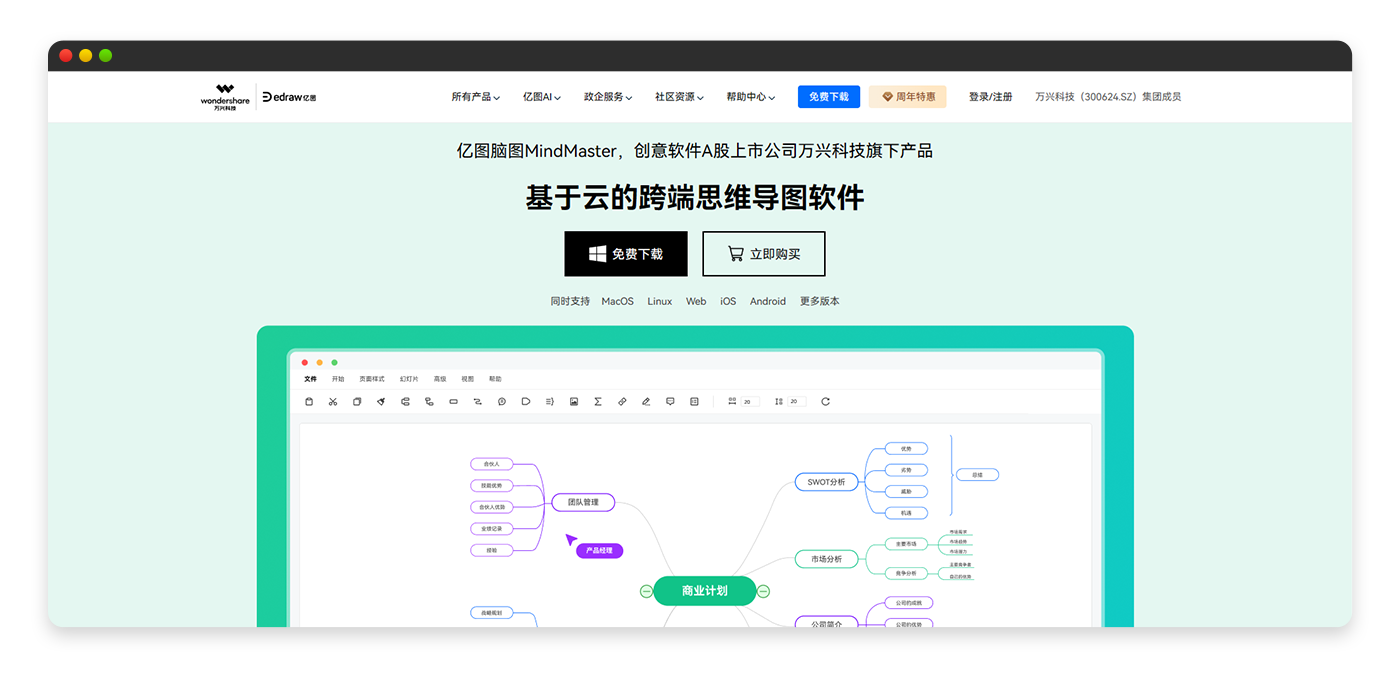This screenshot has height=700, width=1400.
Task: Open the 文件 menu in MindMaster
Action: (x=310, y=379)
